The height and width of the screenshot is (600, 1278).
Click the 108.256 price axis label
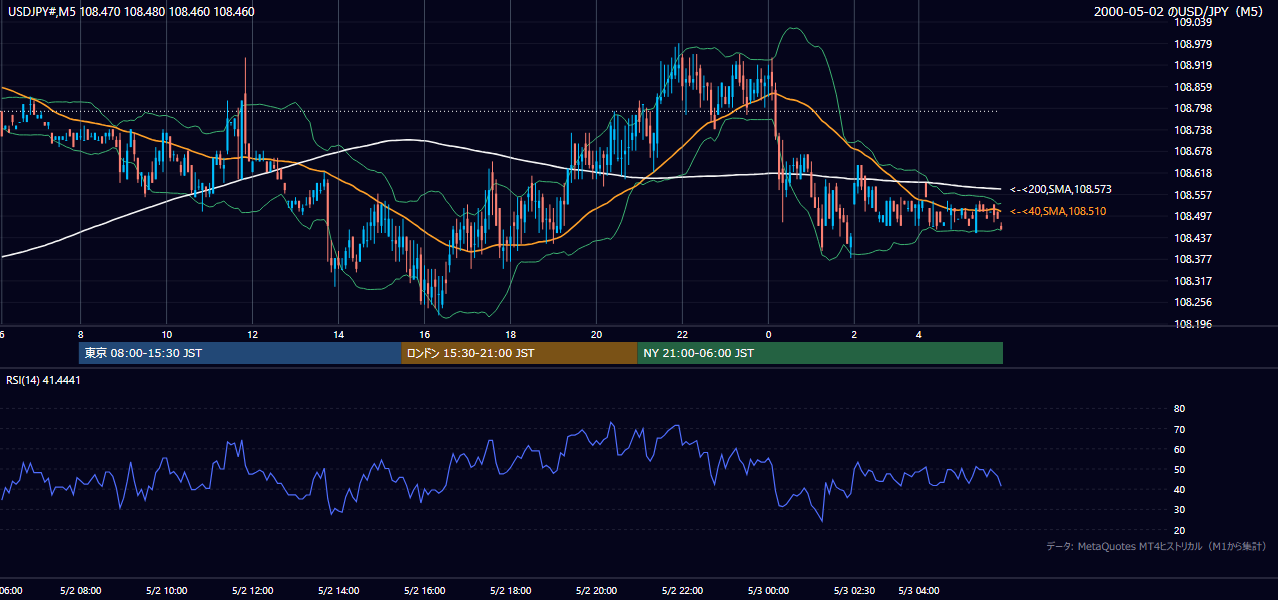pyautogui.click(x=1193, y=302)
